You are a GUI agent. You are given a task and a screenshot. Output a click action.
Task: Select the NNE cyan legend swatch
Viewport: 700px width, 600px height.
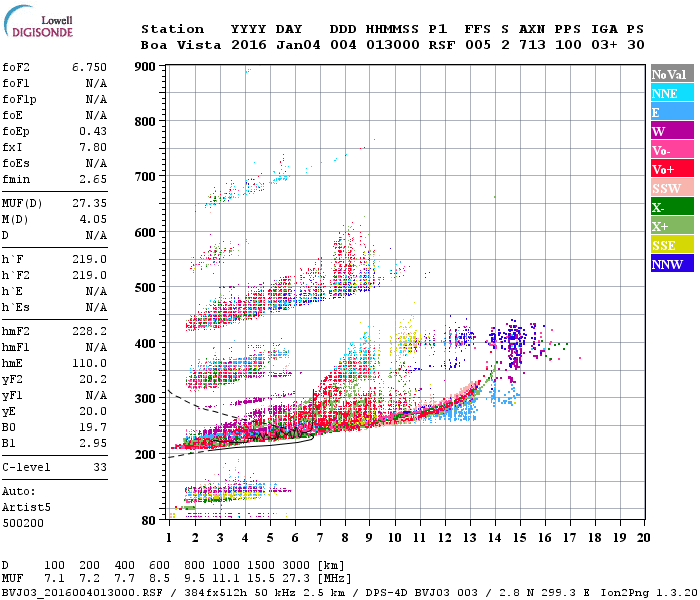[x=672, y=93]
